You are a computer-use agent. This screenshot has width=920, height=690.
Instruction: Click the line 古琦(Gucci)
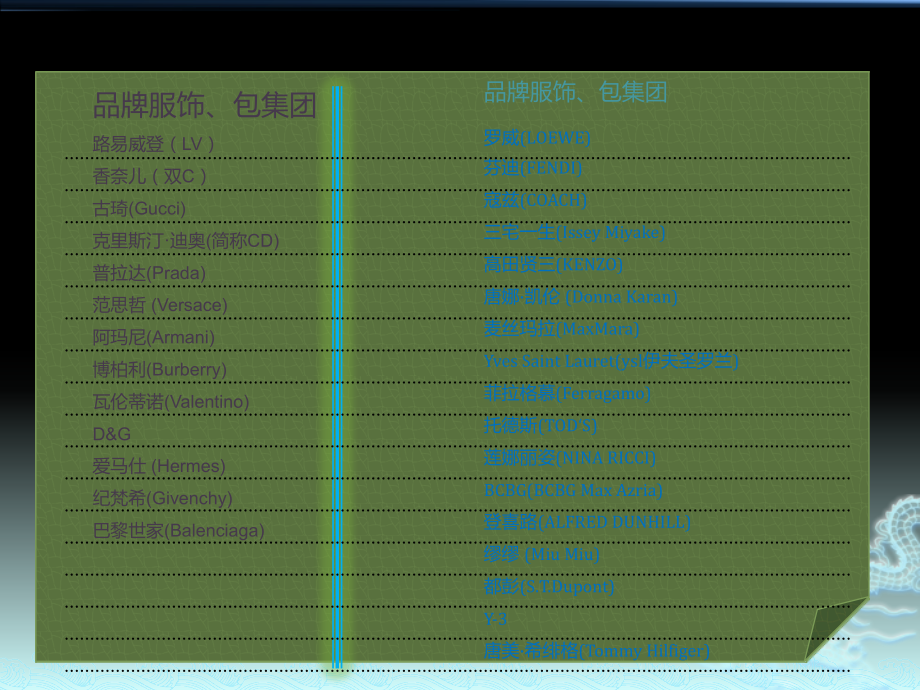tap(139, 208)
